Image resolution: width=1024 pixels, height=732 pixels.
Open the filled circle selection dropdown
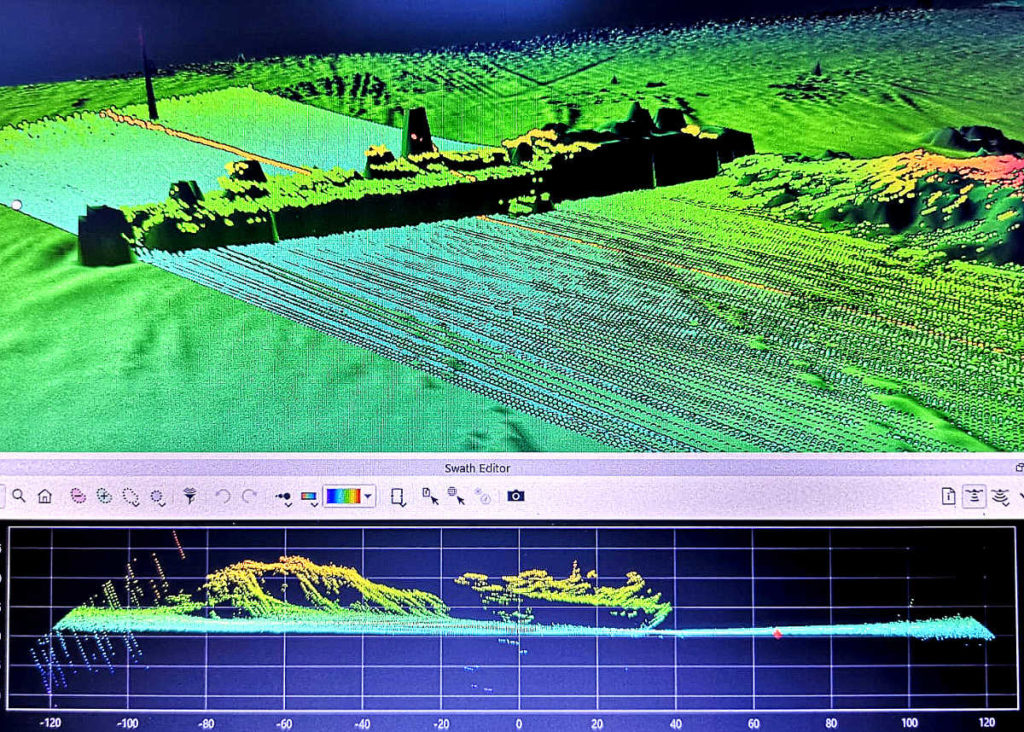157,497
